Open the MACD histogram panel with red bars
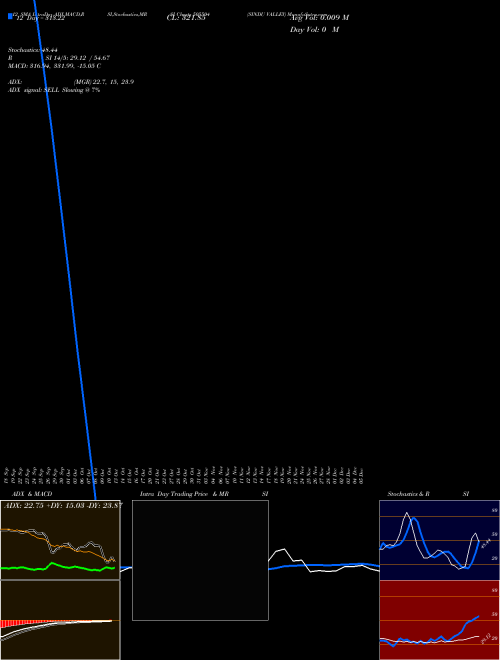Image resolution: width=500 pixels, height=660 pixels. (60, 620)
